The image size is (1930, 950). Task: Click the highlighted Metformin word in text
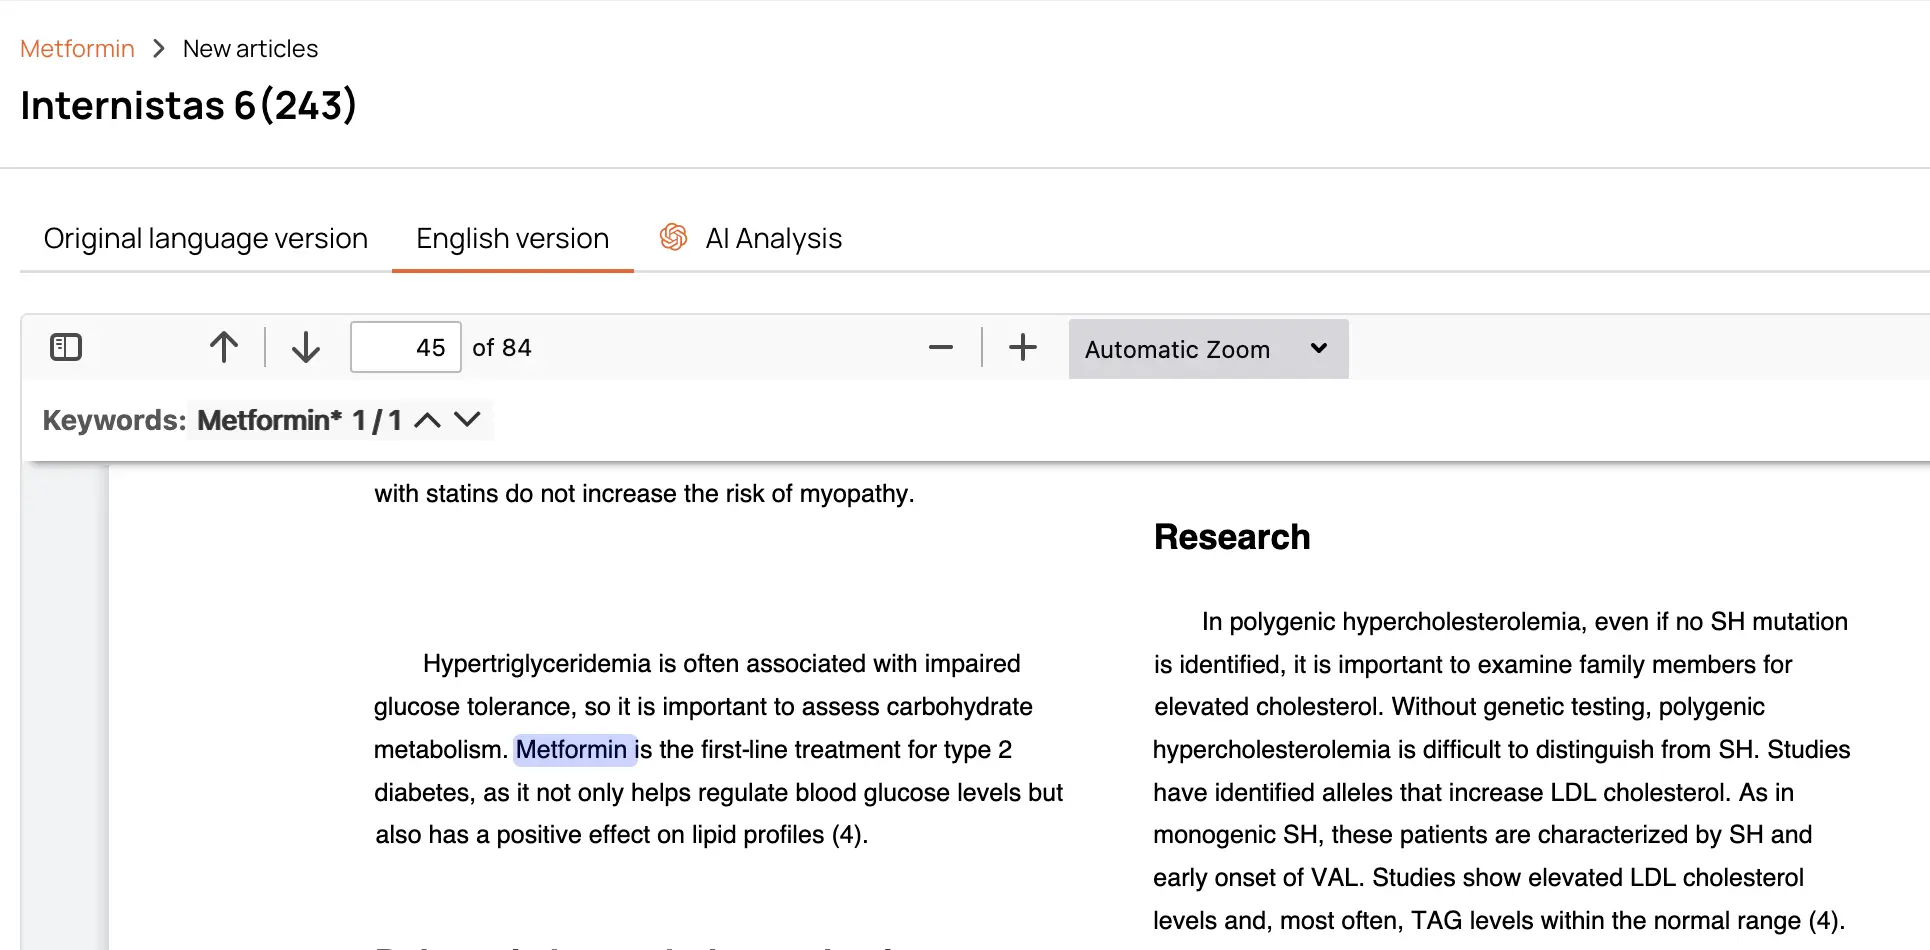[572, 749]
